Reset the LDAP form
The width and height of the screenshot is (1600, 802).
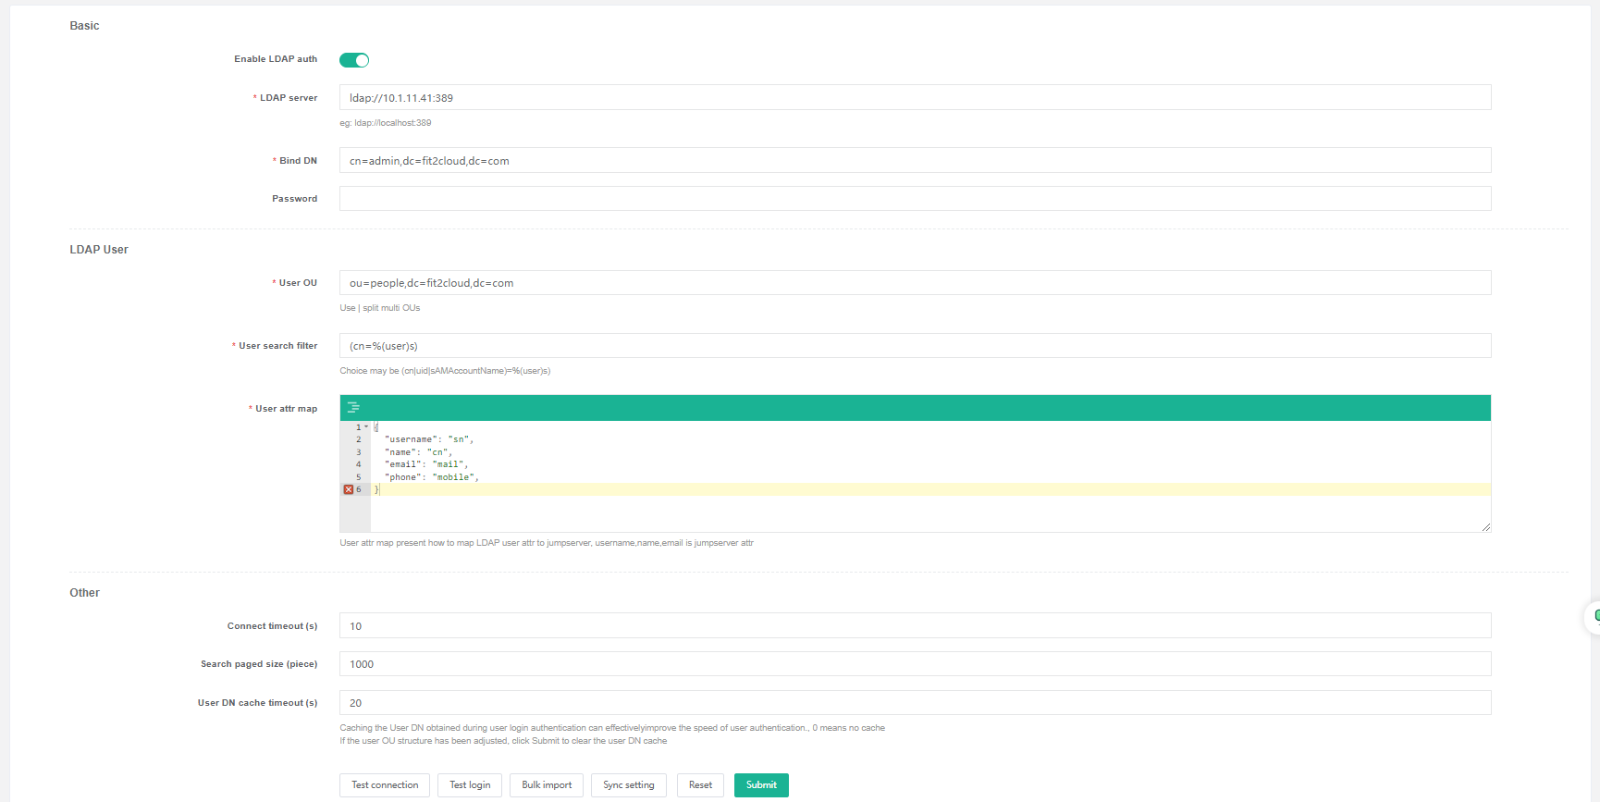pos(700,785)
